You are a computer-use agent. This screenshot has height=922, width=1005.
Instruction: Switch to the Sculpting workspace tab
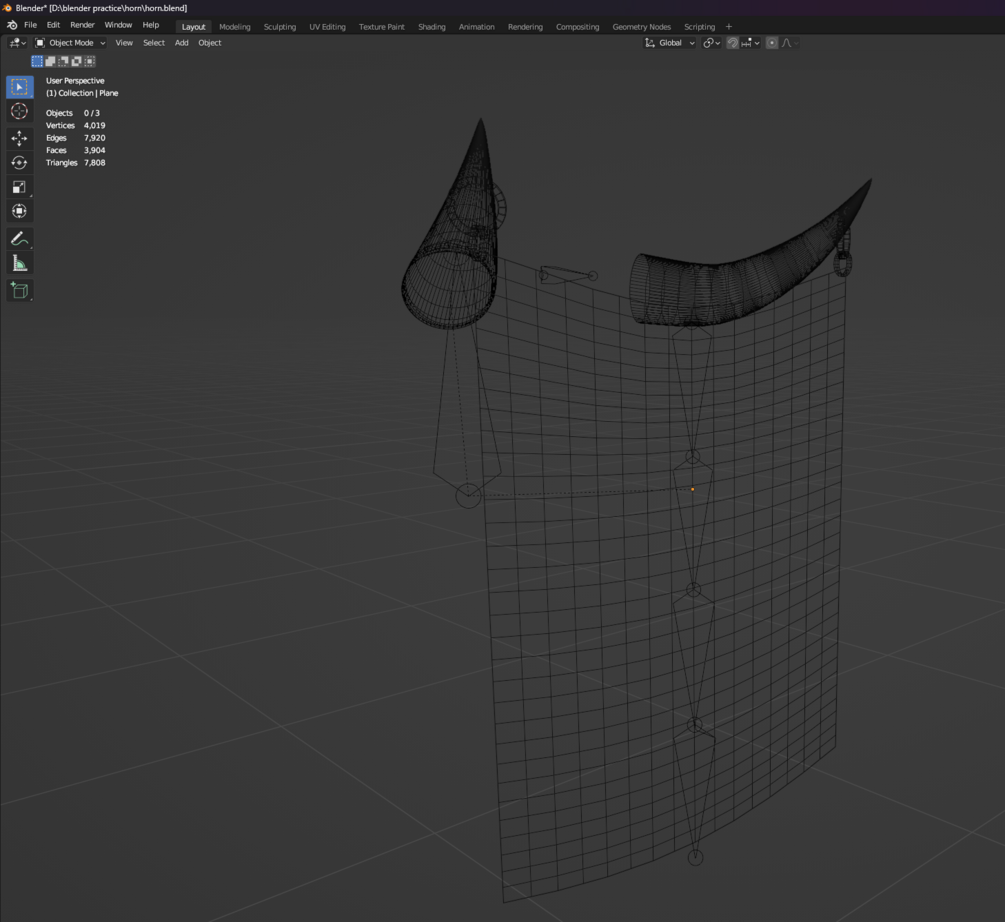[279, 27]
